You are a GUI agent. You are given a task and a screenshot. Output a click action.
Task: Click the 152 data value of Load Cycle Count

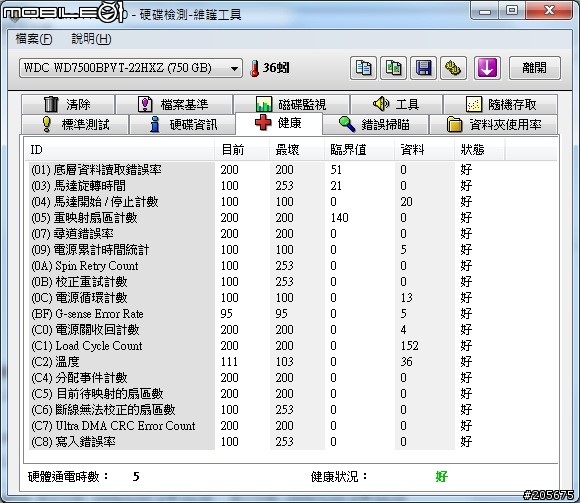tap(409, 346)
